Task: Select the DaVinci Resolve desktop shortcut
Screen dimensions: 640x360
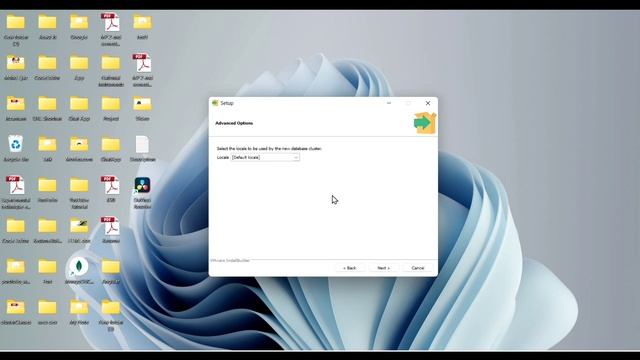Action: [142, 193]
